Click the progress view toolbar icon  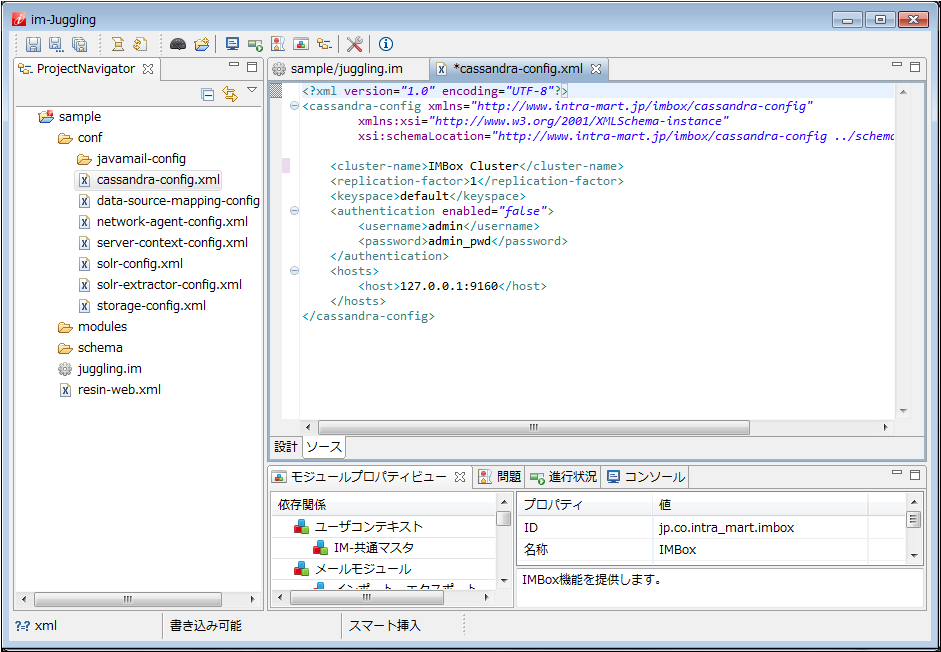click(255, 44)
